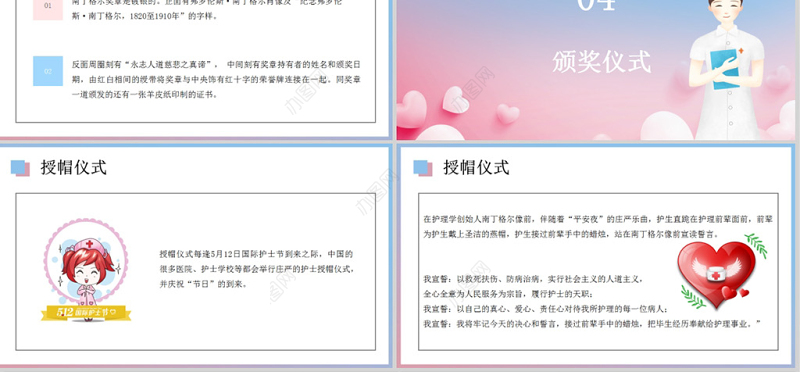800x372 pixels.
Task: Click the line containing 1820至1910年
Action: (x=144, y=16)
